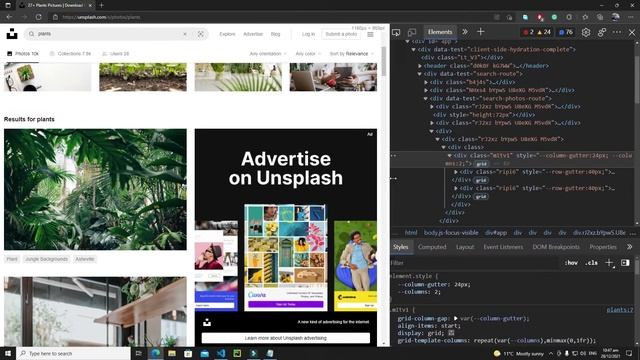Open DevTools customize ellipsis menu
Image resolution: width=640 pixels, height=360 pixels.
pos(617,32)
